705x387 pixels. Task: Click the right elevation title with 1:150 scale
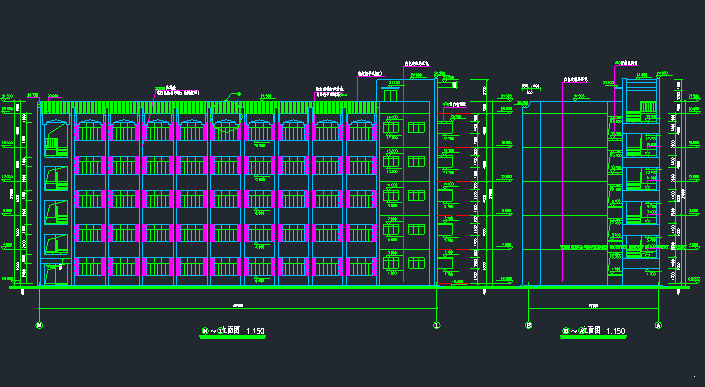(x=593, y=331)
